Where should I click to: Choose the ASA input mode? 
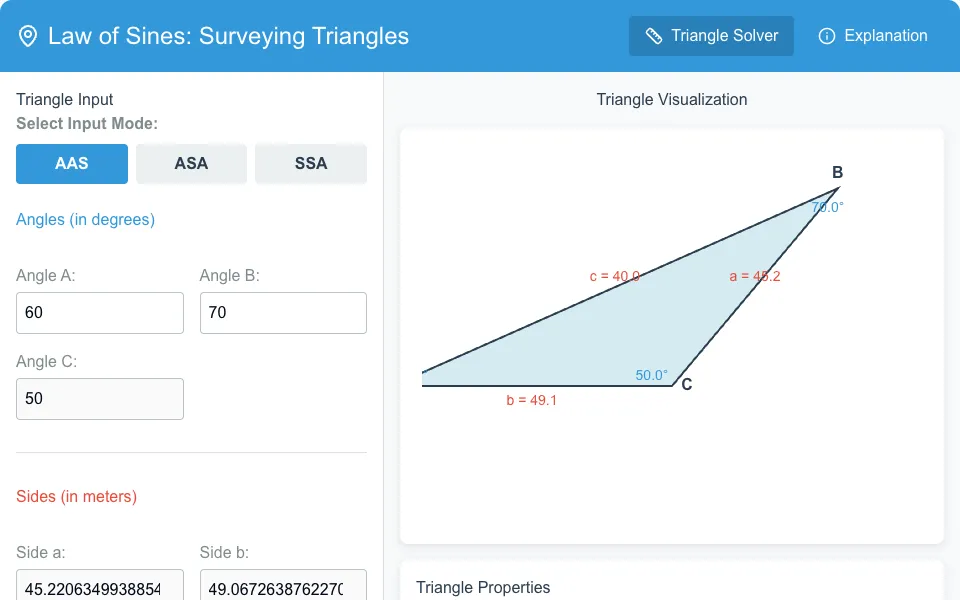[191, 163]
